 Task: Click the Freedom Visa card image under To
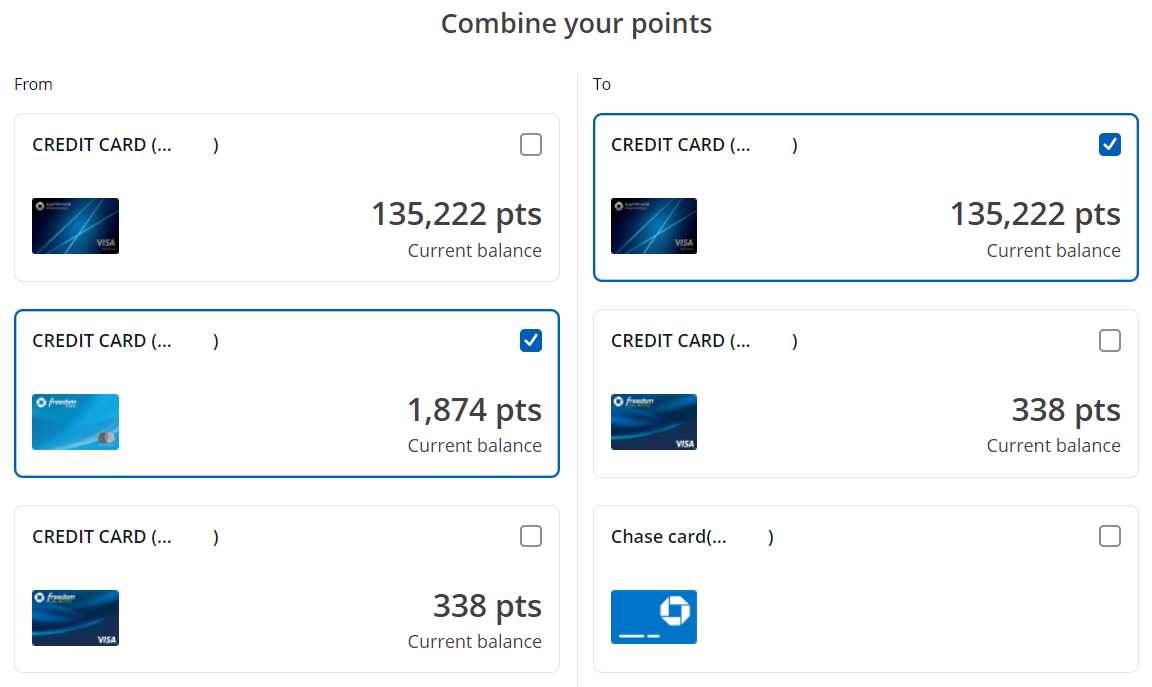[x=654, y=422]
